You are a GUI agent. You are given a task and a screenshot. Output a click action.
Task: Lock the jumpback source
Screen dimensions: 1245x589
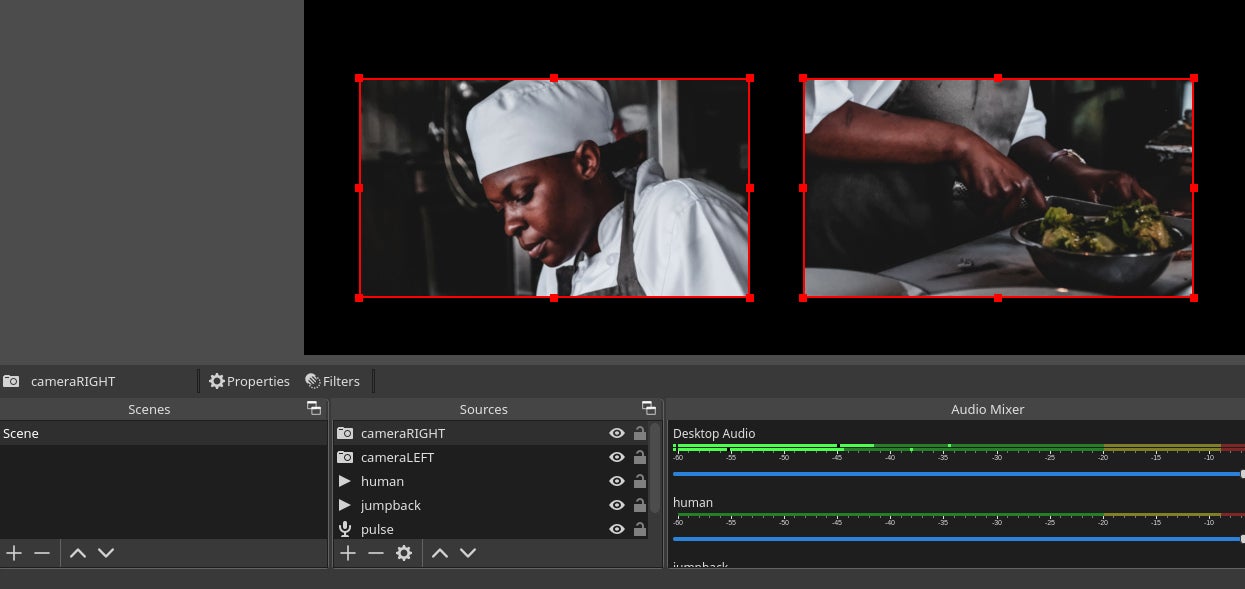click(639, 505)
